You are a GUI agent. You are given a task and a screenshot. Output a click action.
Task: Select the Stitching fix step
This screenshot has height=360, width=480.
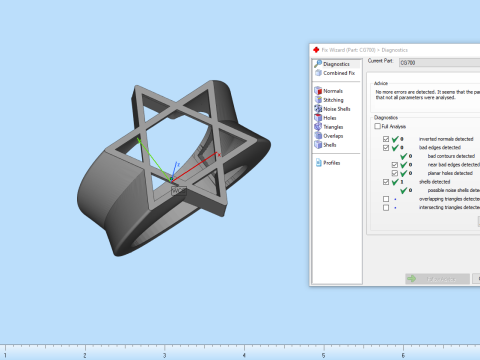coord(329,100)
